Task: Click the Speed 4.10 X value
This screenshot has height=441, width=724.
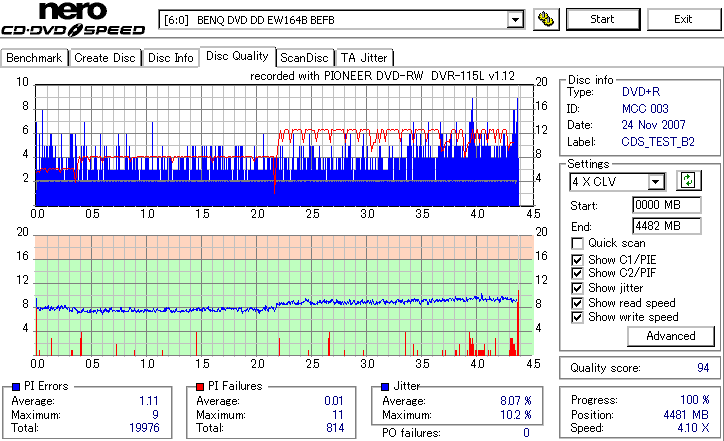Action: coord(693,428)
